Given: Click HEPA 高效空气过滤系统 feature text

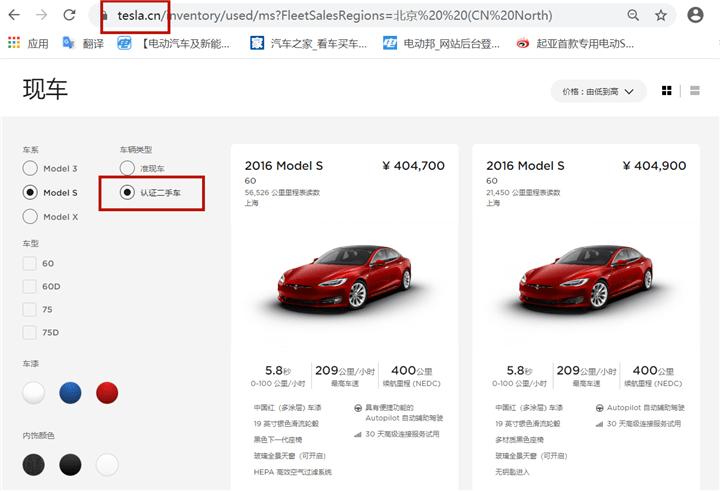Looking at the screenshot, I should coord(292,472).
